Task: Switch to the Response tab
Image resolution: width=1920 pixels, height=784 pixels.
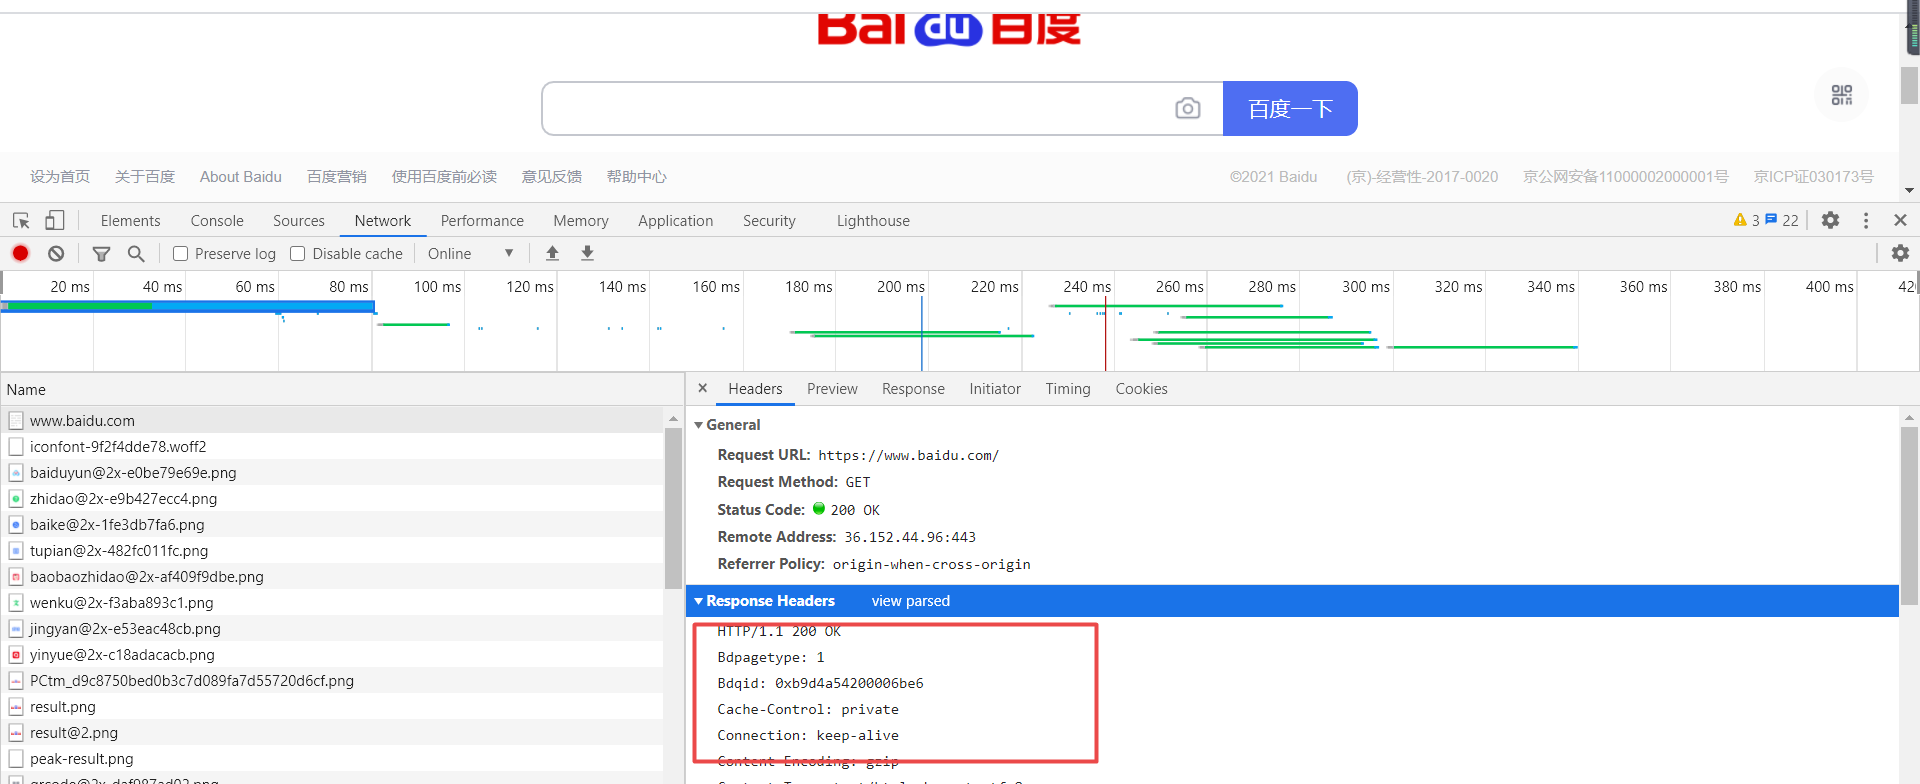Action: click(x=913, y=389)
